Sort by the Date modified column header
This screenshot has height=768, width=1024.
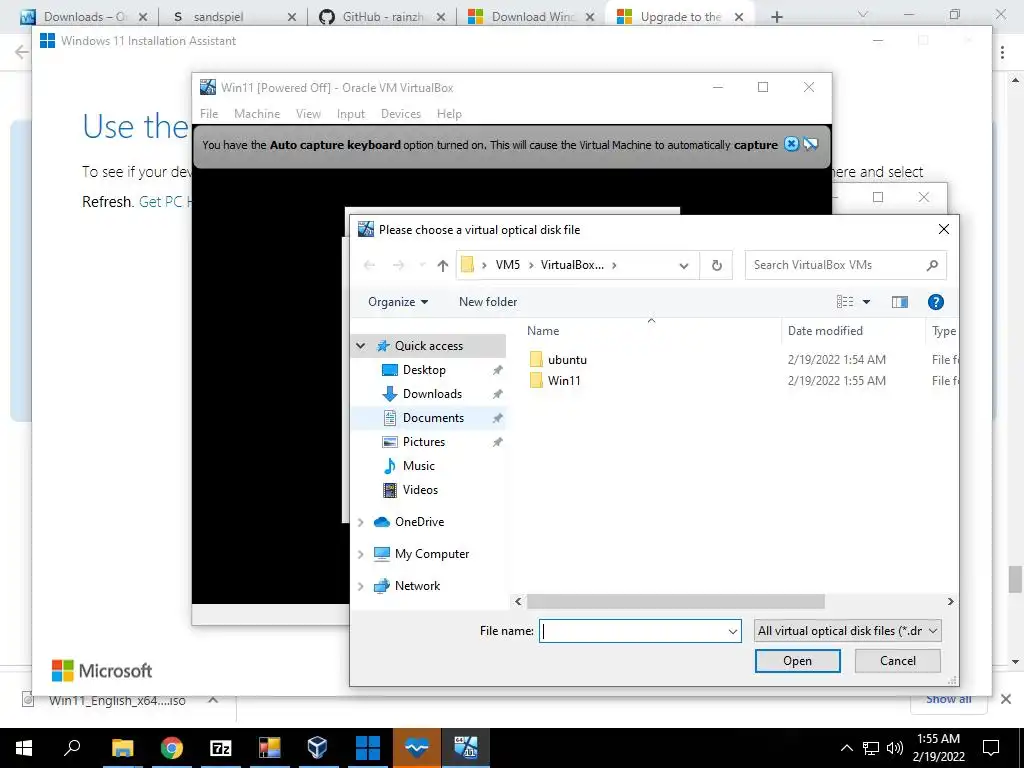click(825, 331)
